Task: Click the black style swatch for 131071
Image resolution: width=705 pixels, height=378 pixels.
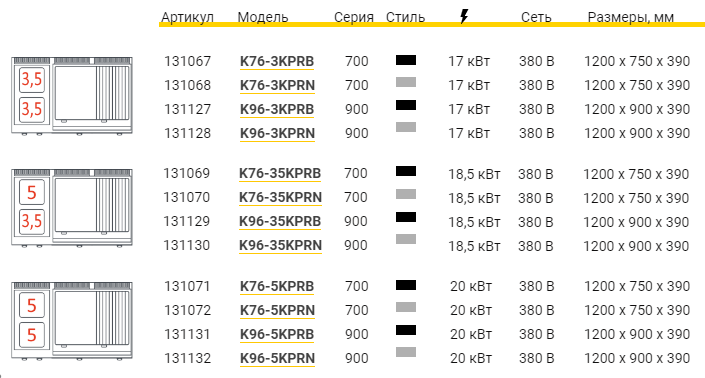Action: pyautogui.click(x=406, y=285)
